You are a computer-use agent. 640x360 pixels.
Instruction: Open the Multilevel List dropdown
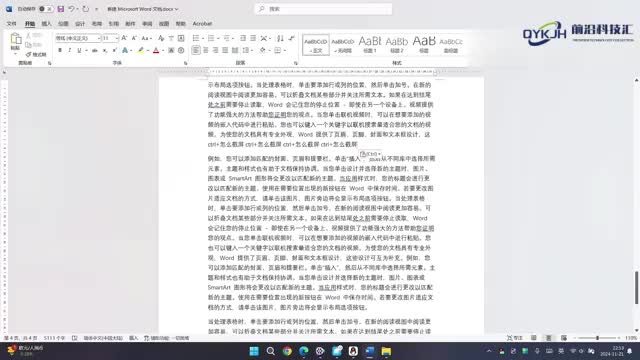228,38
